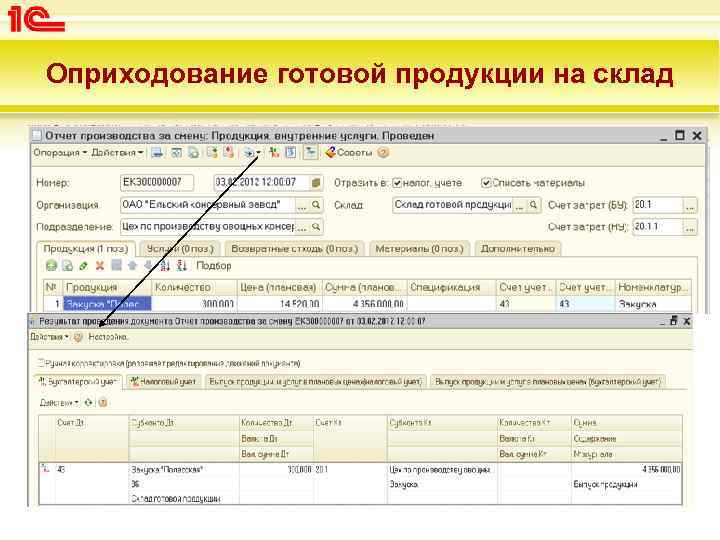Viewport: 720px width, 540px height.
Task: Click green add row icon in product table
Action: [51, 265]
